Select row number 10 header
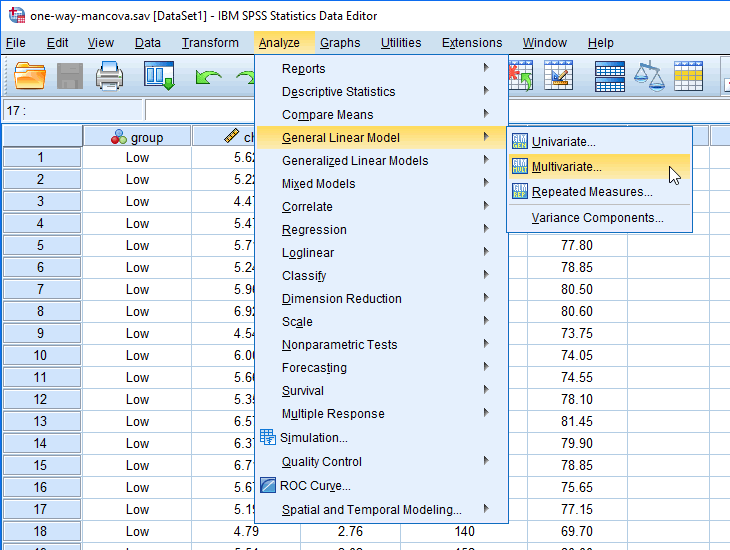The image size is (730, 550). click(x=42, y=355)
